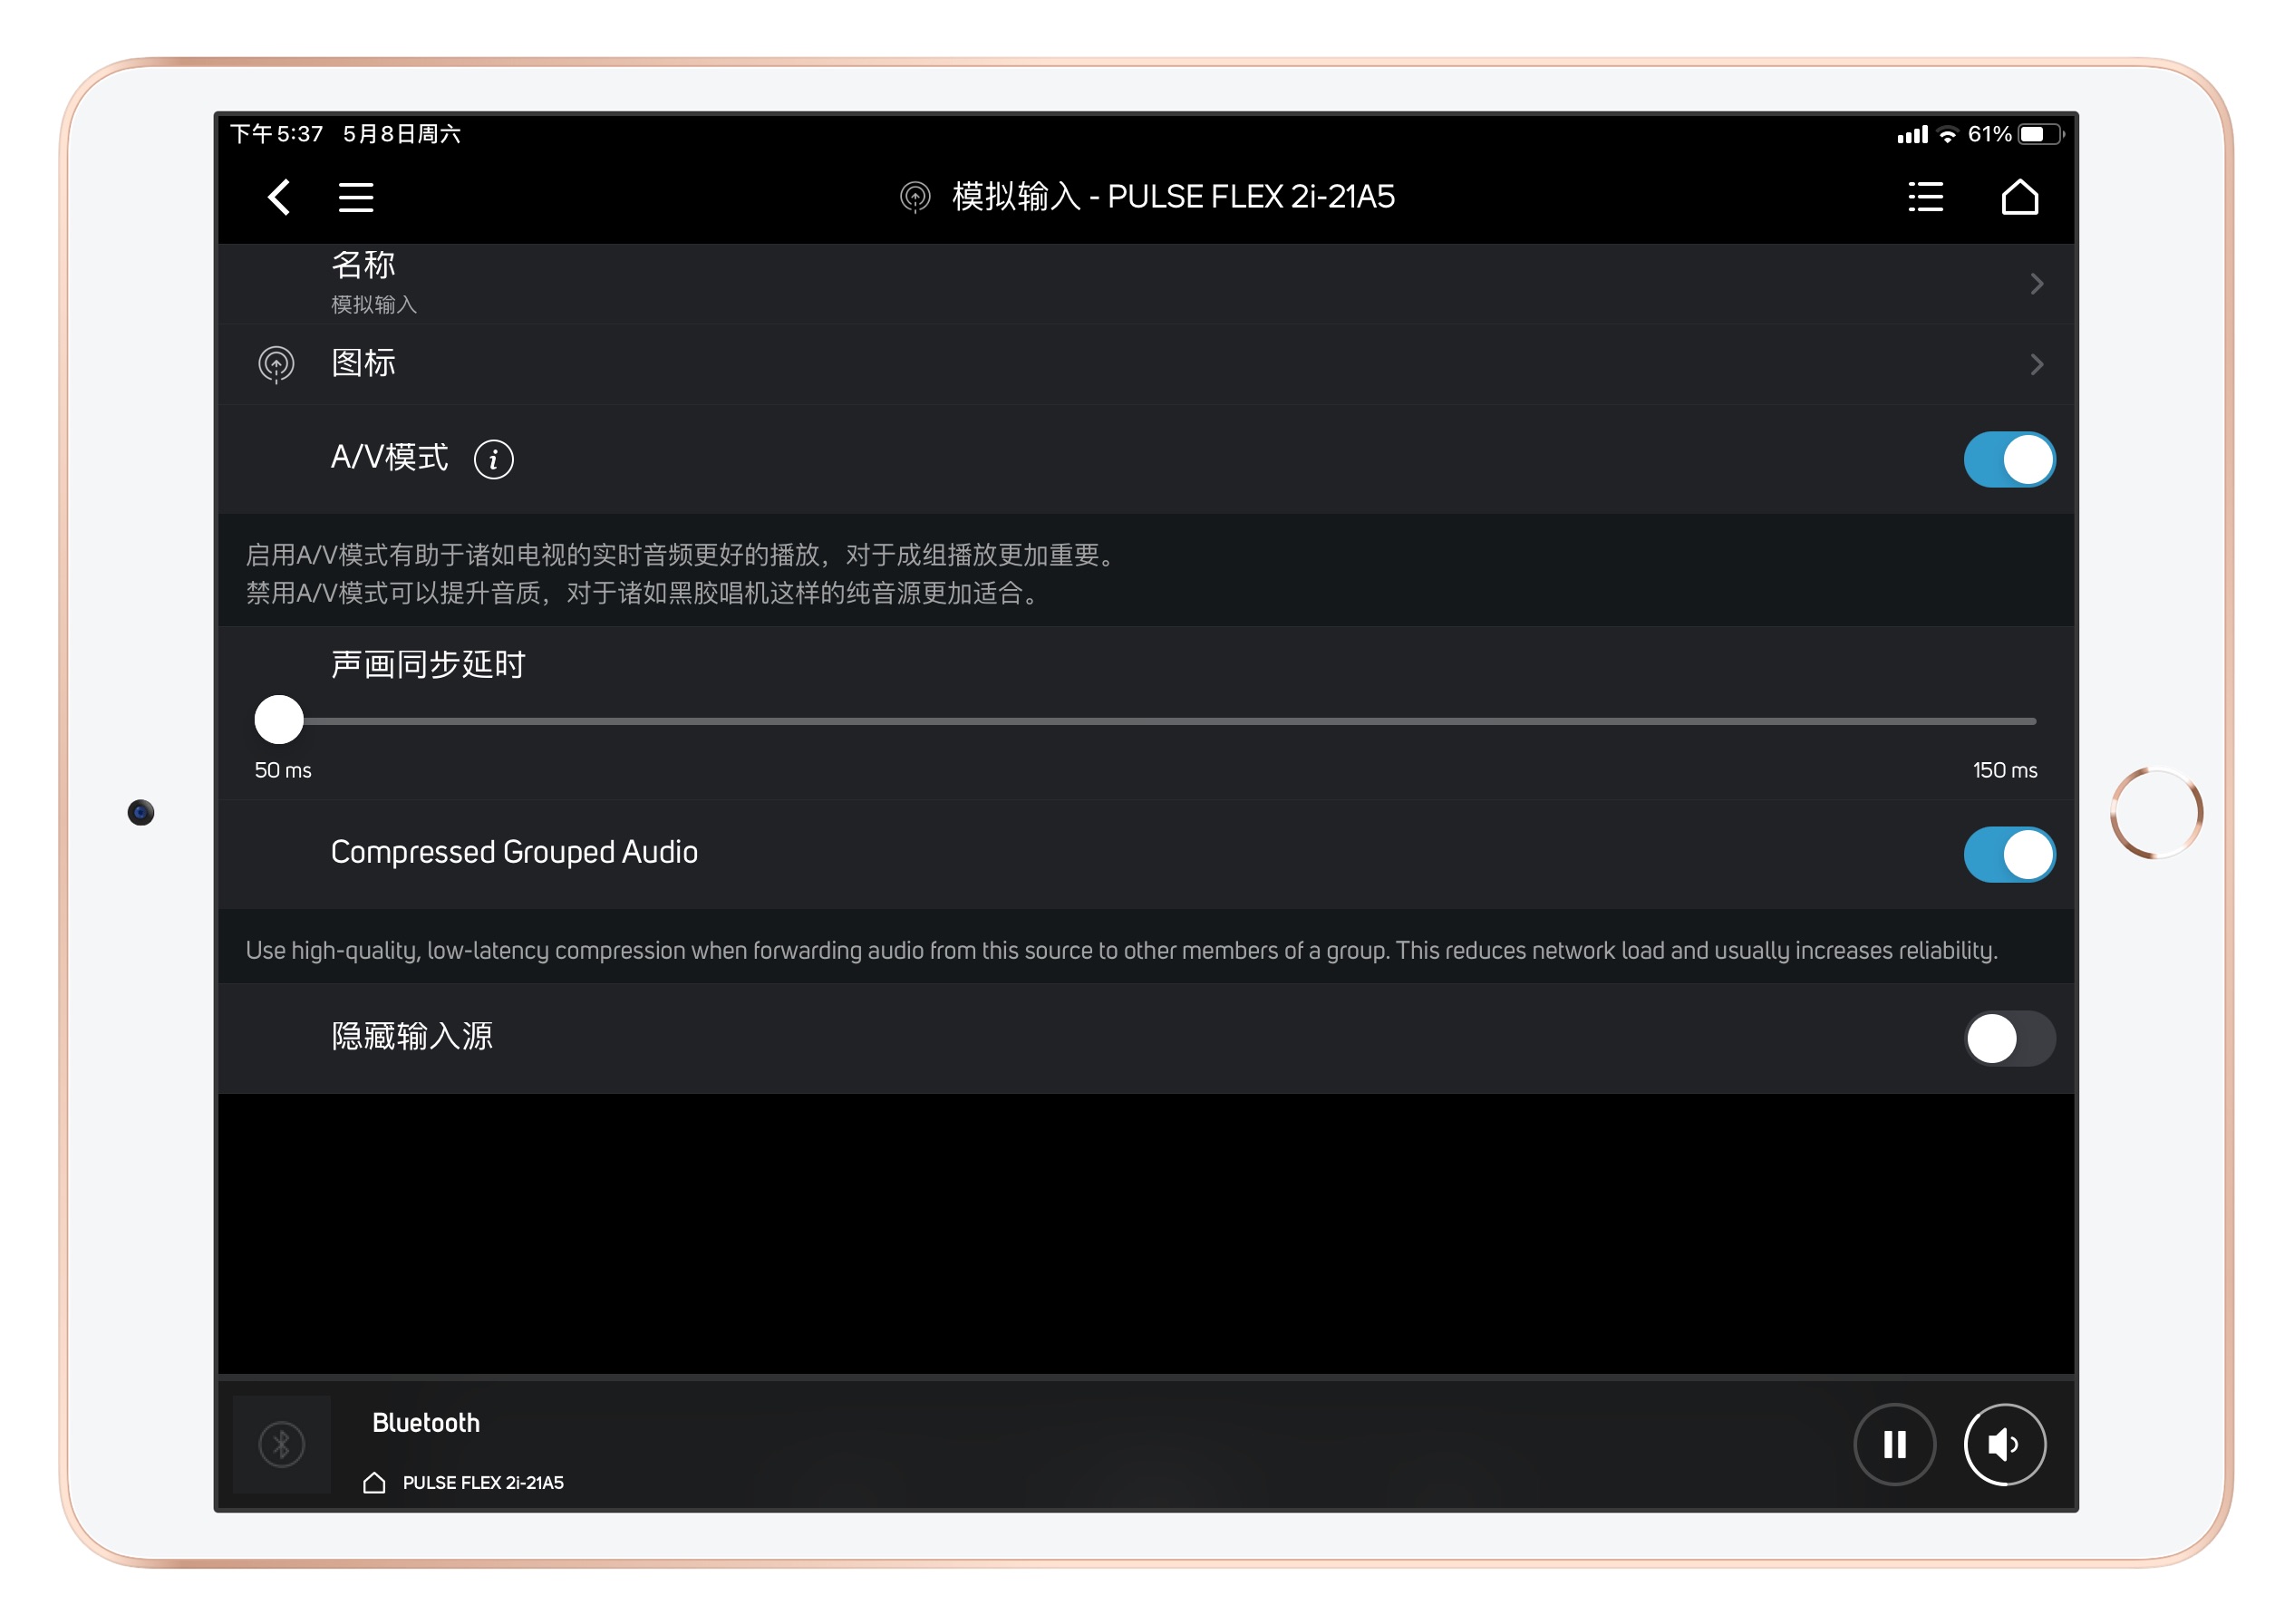Screen dimensions: 2294x1624
Task: Tap PULSE FLEX 2i-21A5 label in bottom bar
Action: (483, 1483)
